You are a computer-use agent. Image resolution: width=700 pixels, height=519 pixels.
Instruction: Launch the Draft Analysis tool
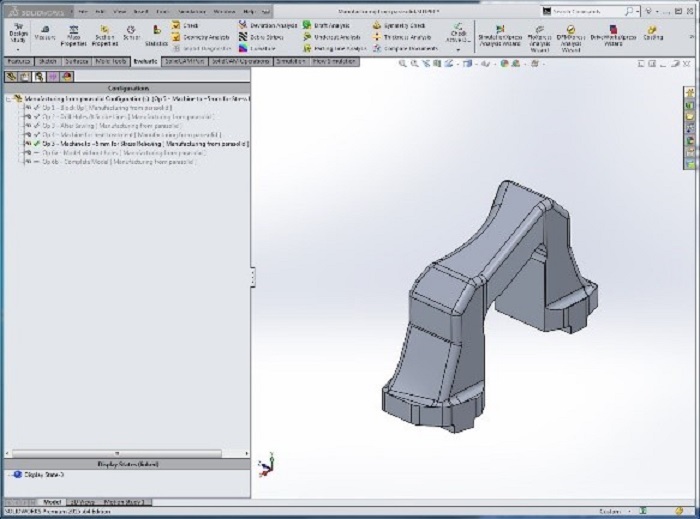(325, 24)
